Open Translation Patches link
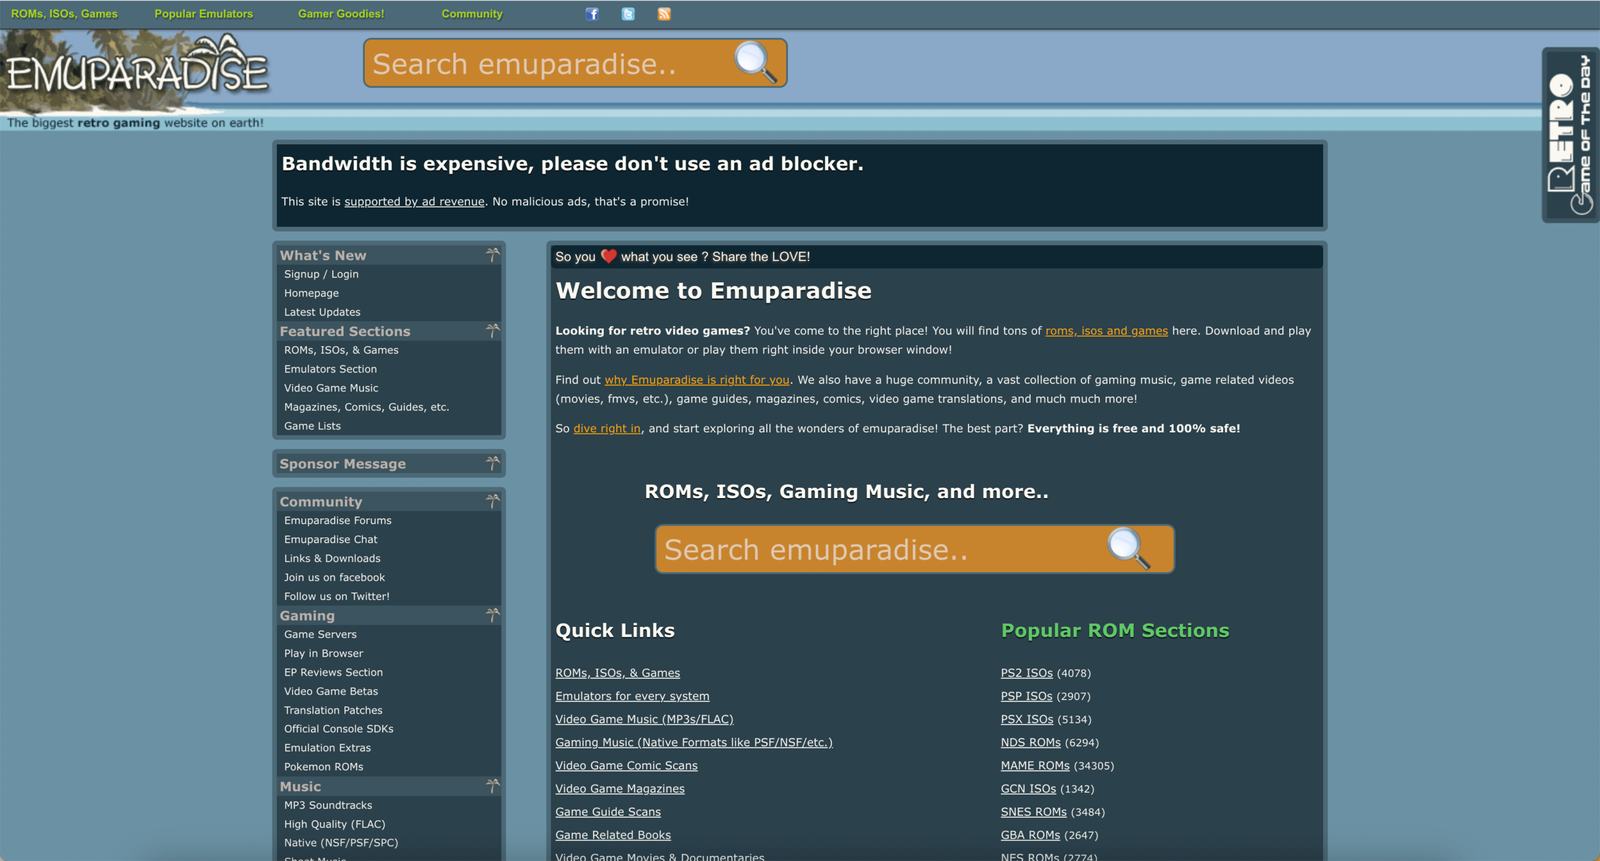The height and width of the screenshot is (861, 1600). click(333, 711)
